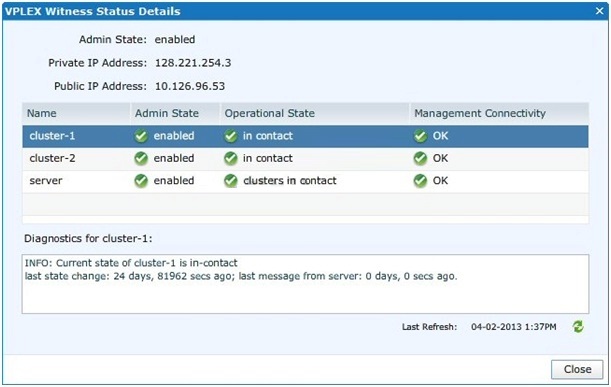
Task: Sort by Management Connectivity column header
Action: point(499,113)
